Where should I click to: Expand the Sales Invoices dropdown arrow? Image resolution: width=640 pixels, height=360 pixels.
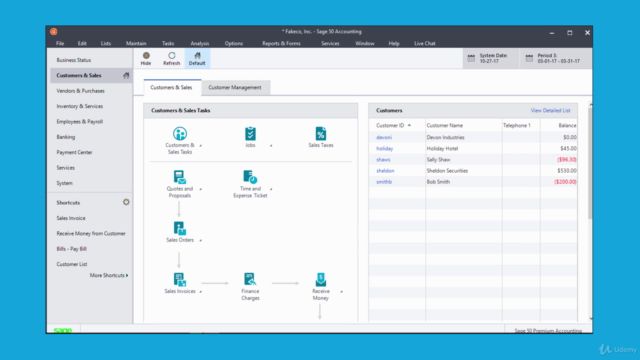200,292
